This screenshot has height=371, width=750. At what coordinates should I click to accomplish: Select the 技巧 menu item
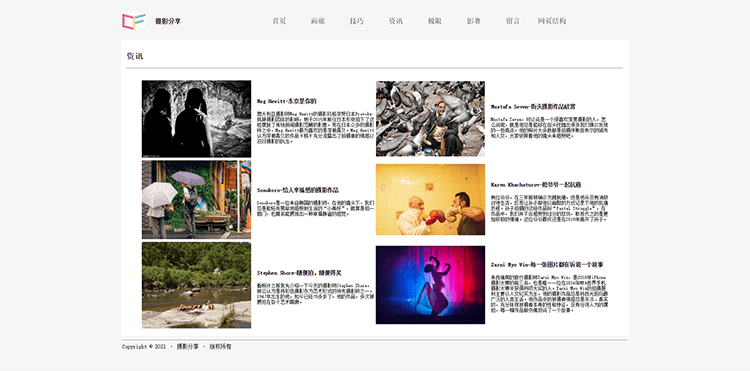[x=357, y=21]
